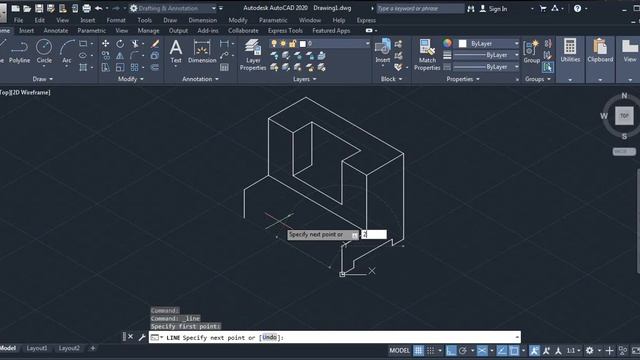The image size is (640, 360).
Task: Toggle drawing grid display in status bar
Action: click(x=418, y=350)
